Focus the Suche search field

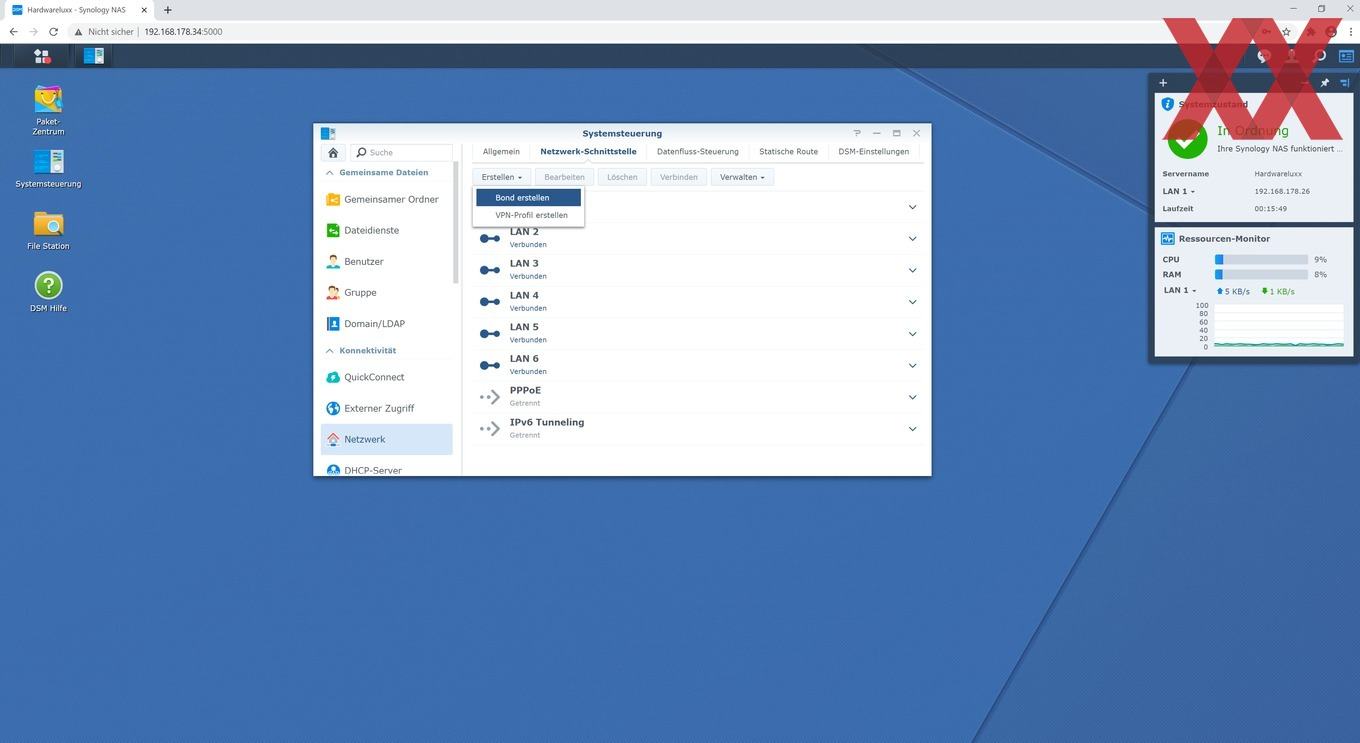pos(402,153)
